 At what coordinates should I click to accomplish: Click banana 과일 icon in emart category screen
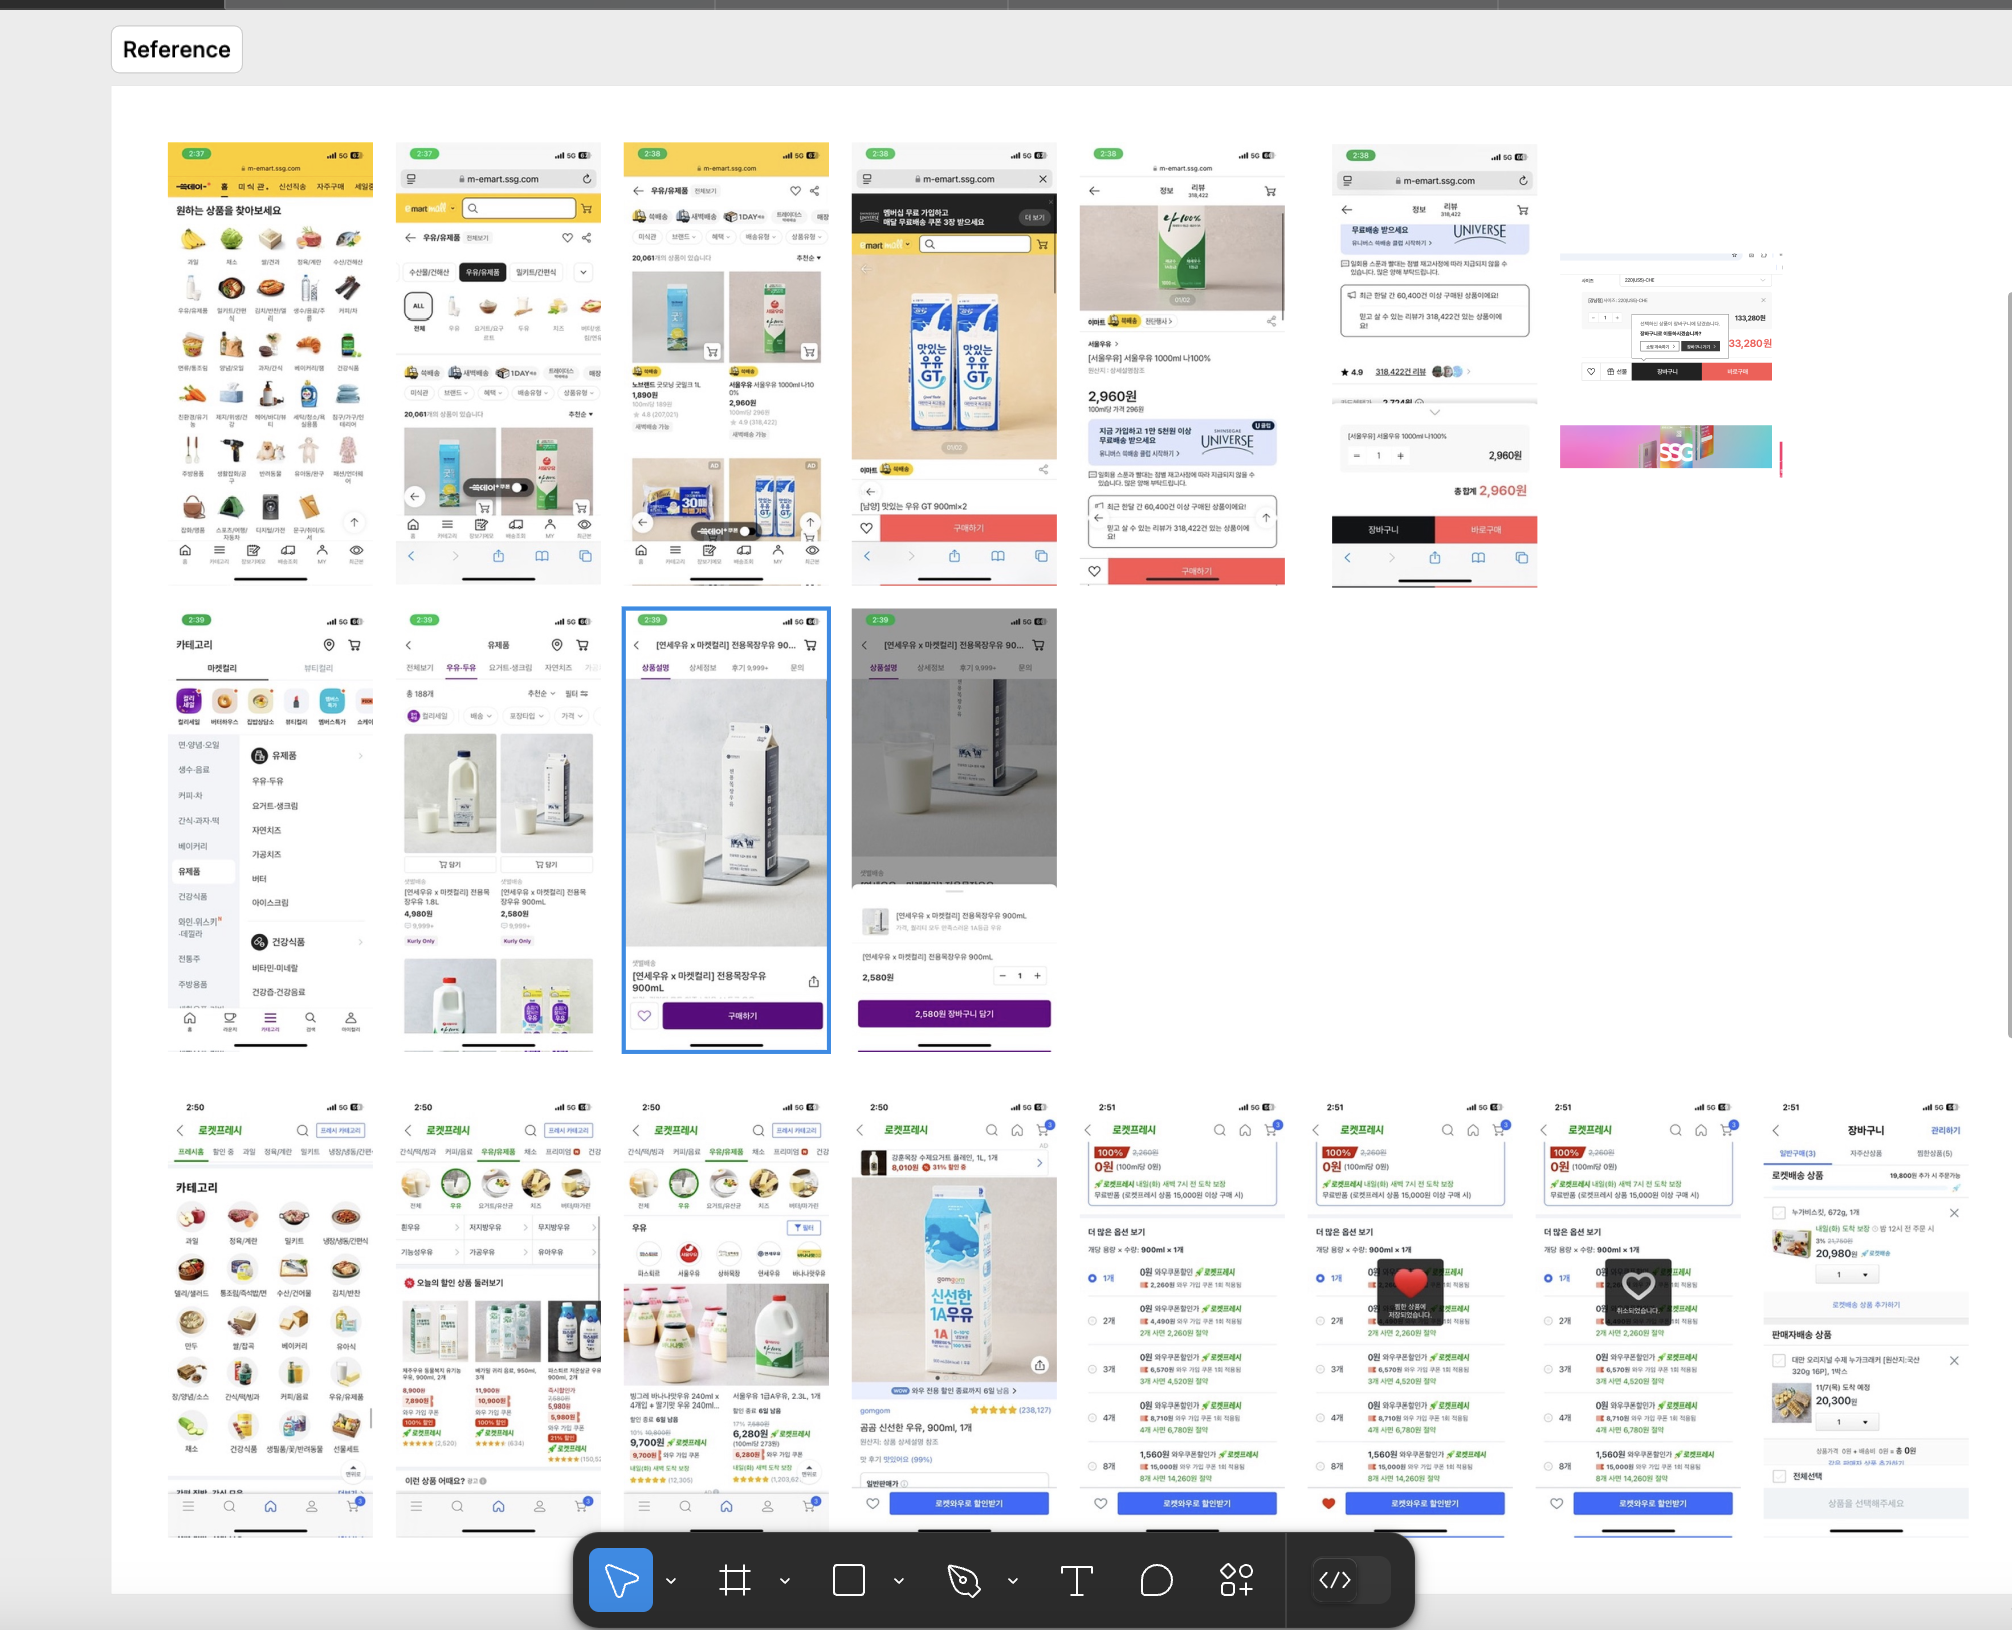pyautogui.click(x=193, y=240)
